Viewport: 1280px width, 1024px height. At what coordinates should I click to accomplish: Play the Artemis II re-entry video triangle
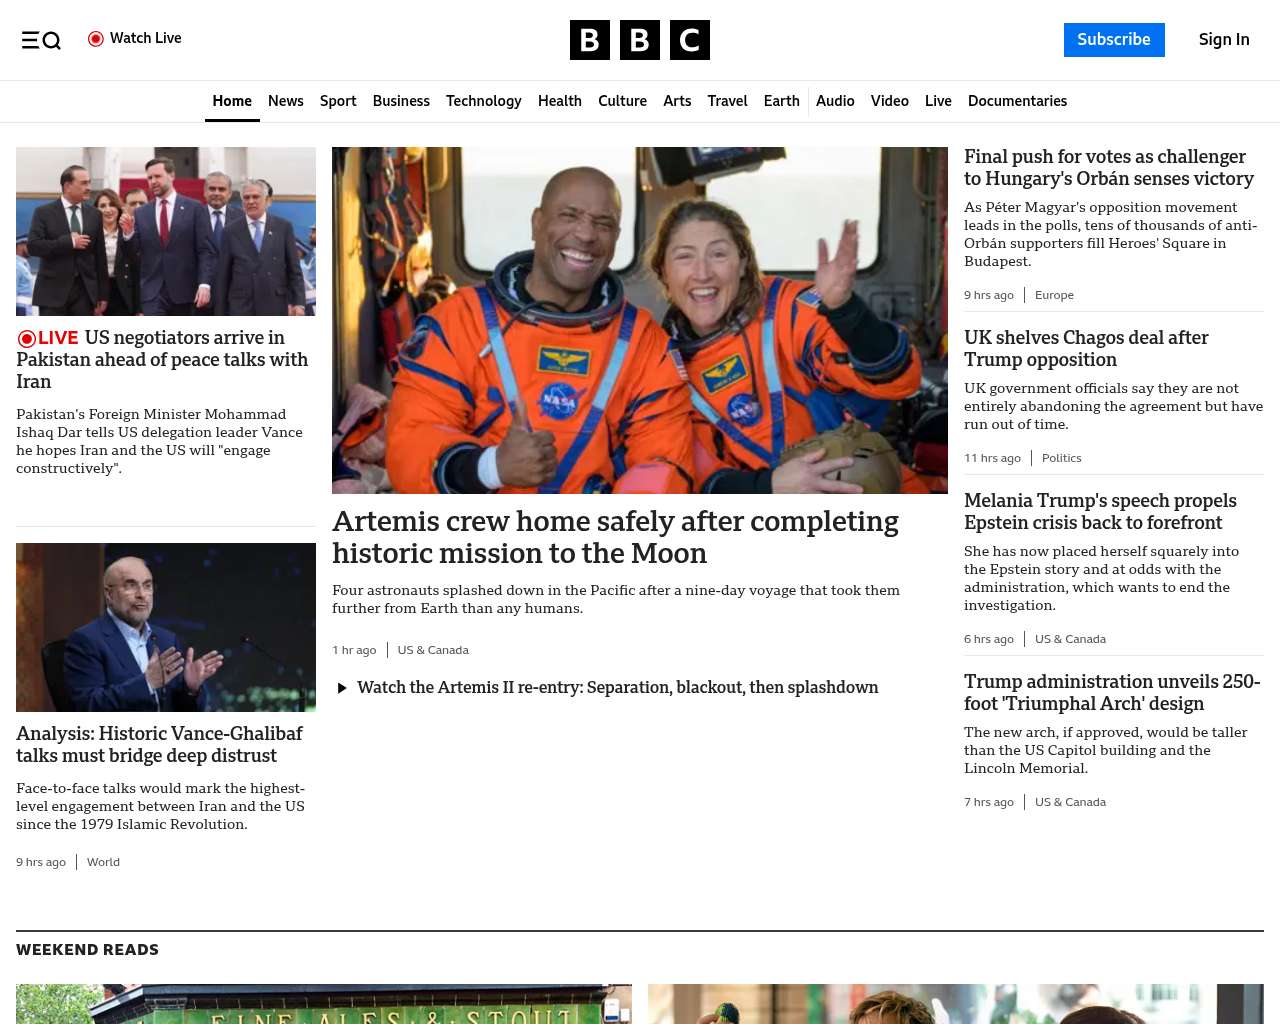342,688
